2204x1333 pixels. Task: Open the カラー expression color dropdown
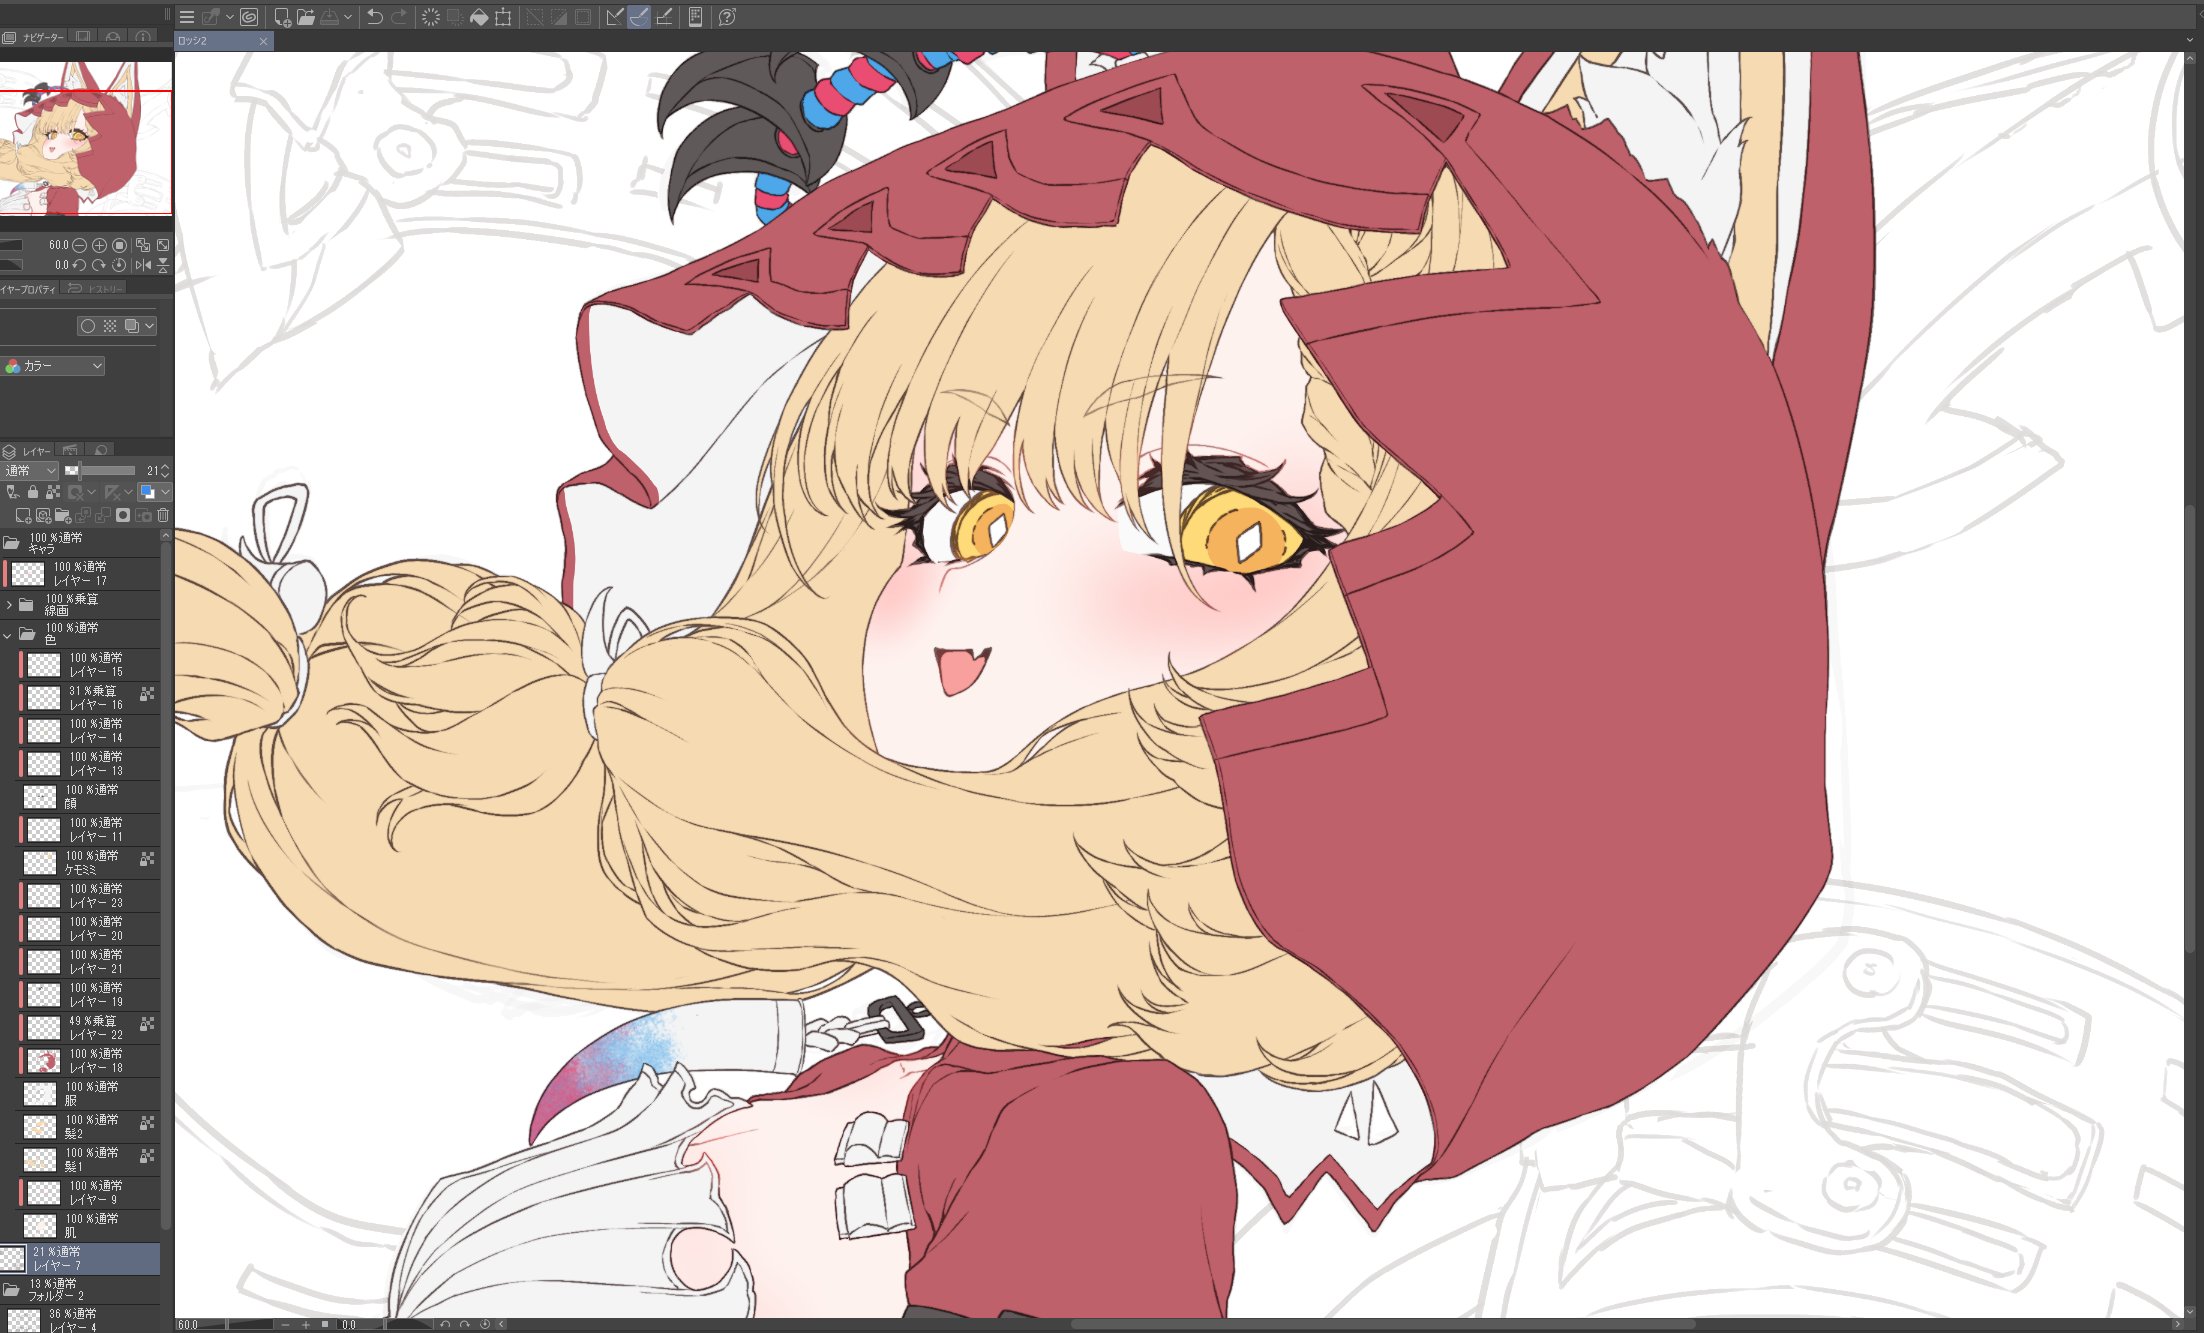click(x=55, y=366)
